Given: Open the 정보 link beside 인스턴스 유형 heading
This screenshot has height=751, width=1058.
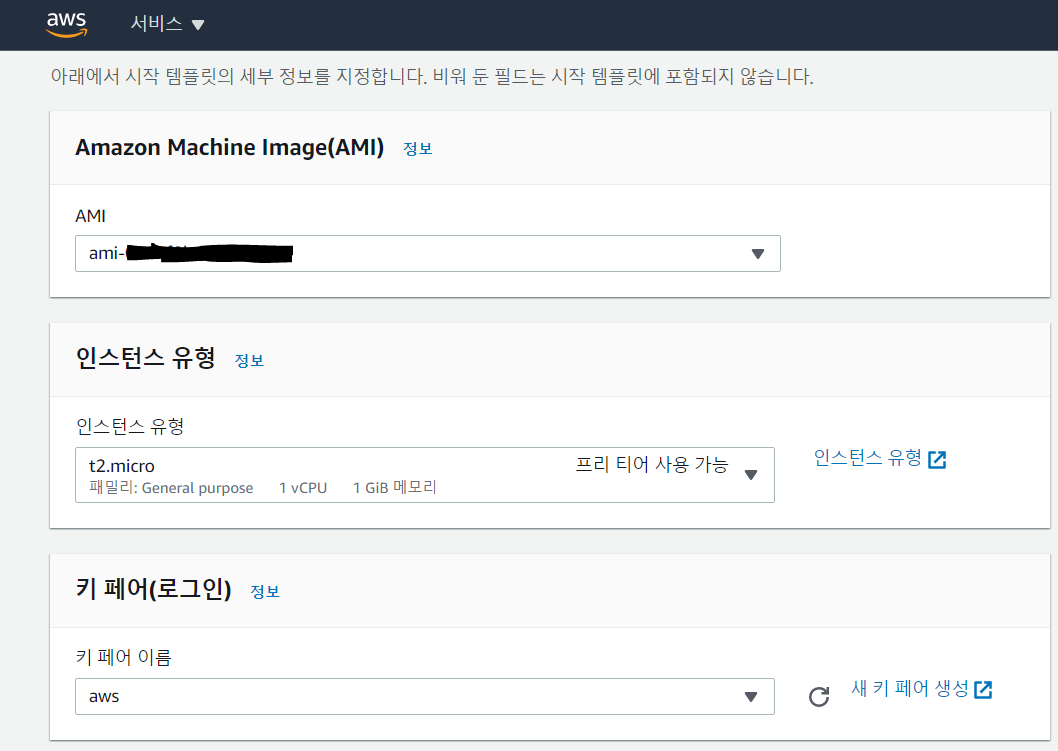Looking at the screenshot, I should click(249, 360).
